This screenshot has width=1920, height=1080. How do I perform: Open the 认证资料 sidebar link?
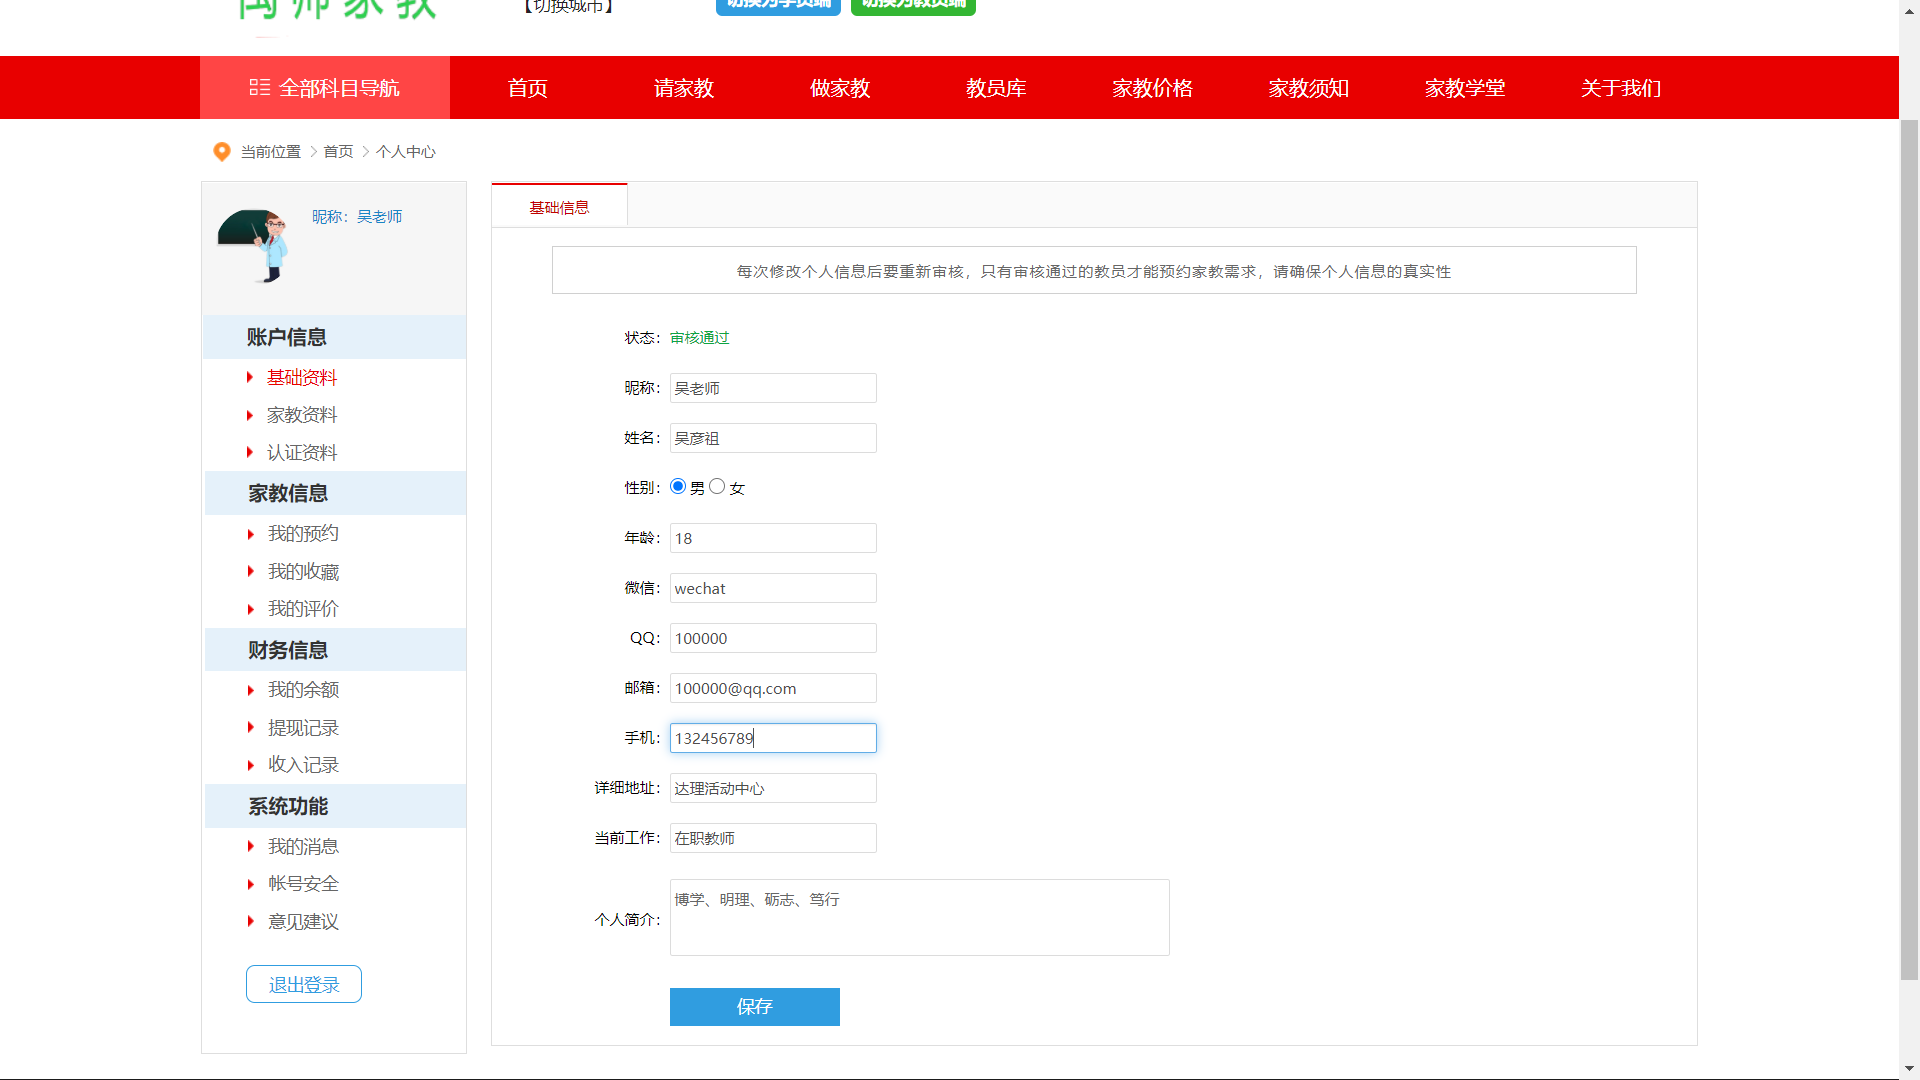[x=302, y=453]
